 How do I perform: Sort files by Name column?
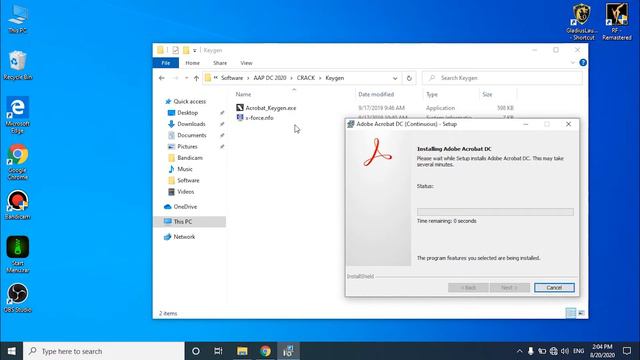[x=243, y=94]
